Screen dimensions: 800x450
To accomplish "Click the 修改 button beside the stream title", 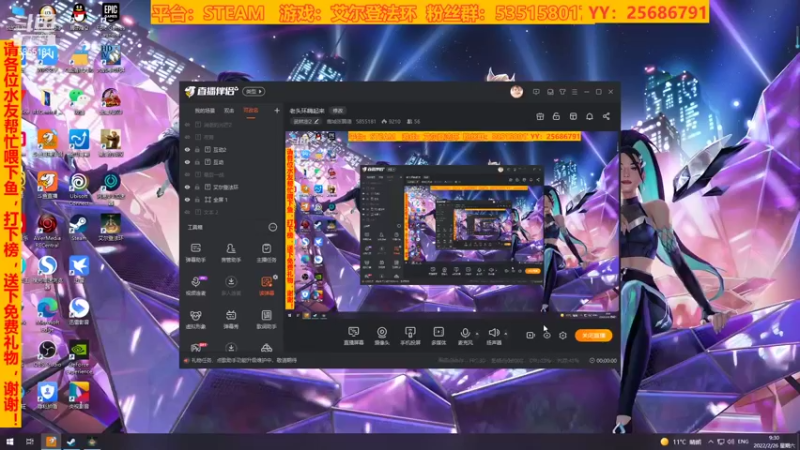I will click(x=338, y=111).
